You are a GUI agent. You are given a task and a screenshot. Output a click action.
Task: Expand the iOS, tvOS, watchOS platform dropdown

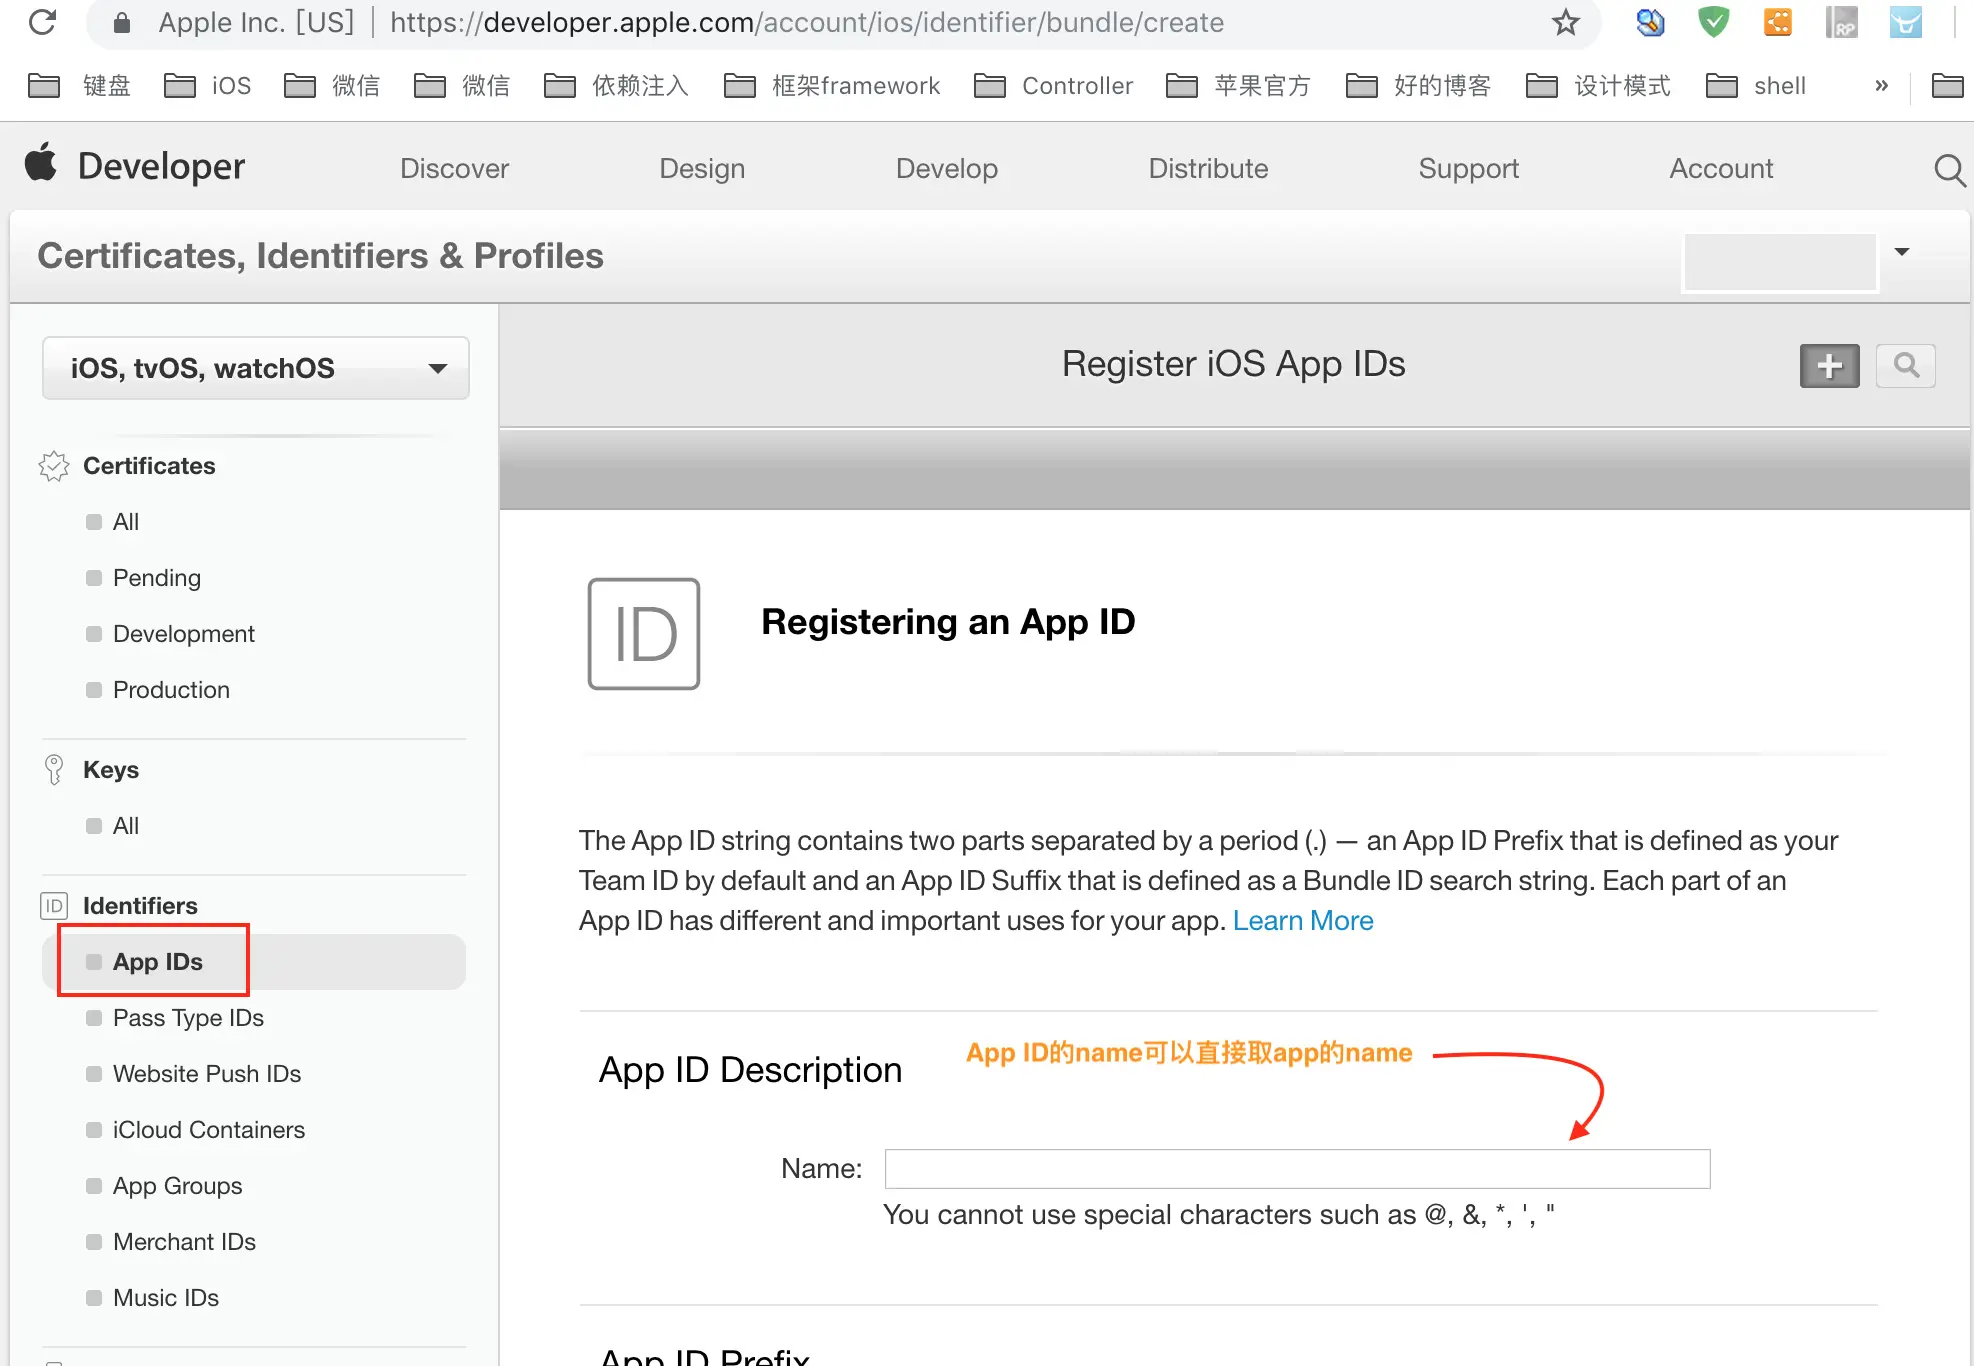click(256, 368)
